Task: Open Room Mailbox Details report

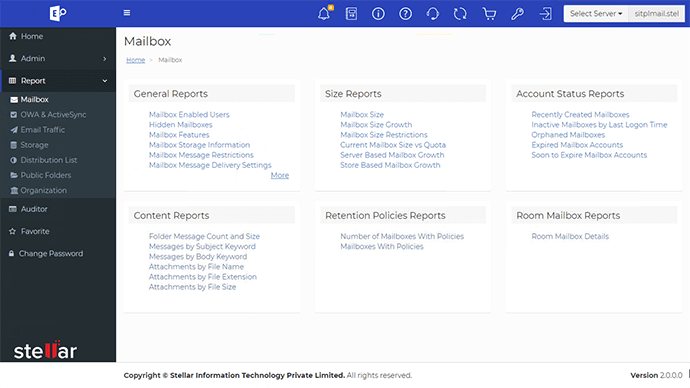Action: pos(570,236)
